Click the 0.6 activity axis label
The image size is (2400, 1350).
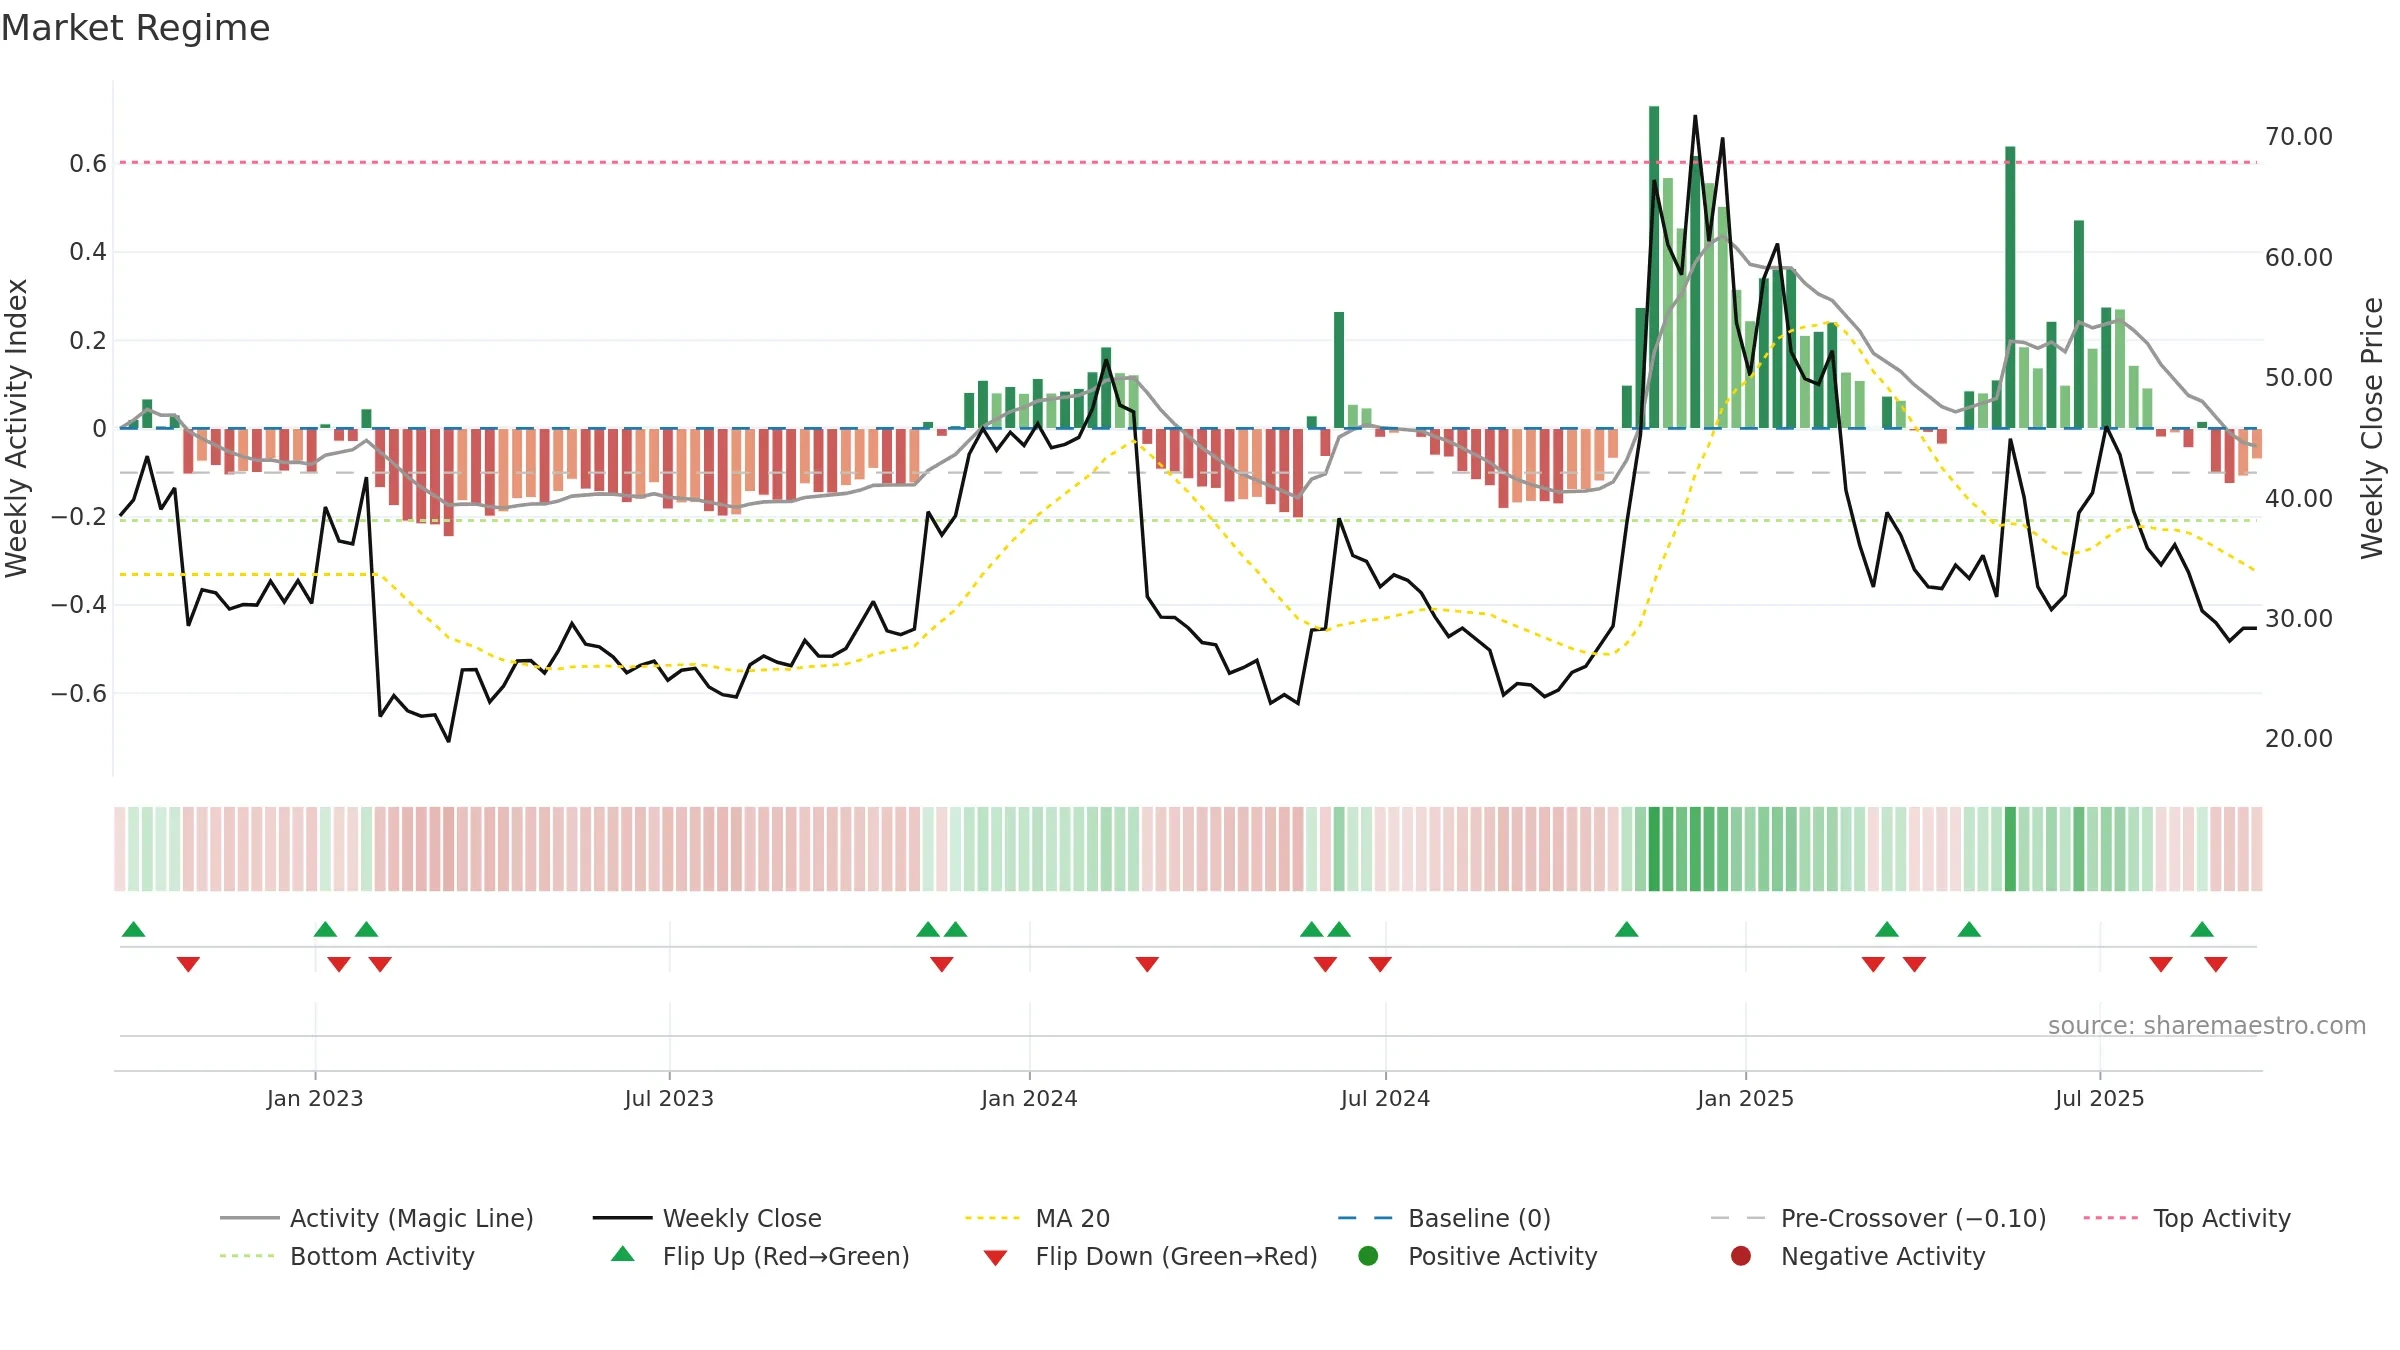click(88, 163)
